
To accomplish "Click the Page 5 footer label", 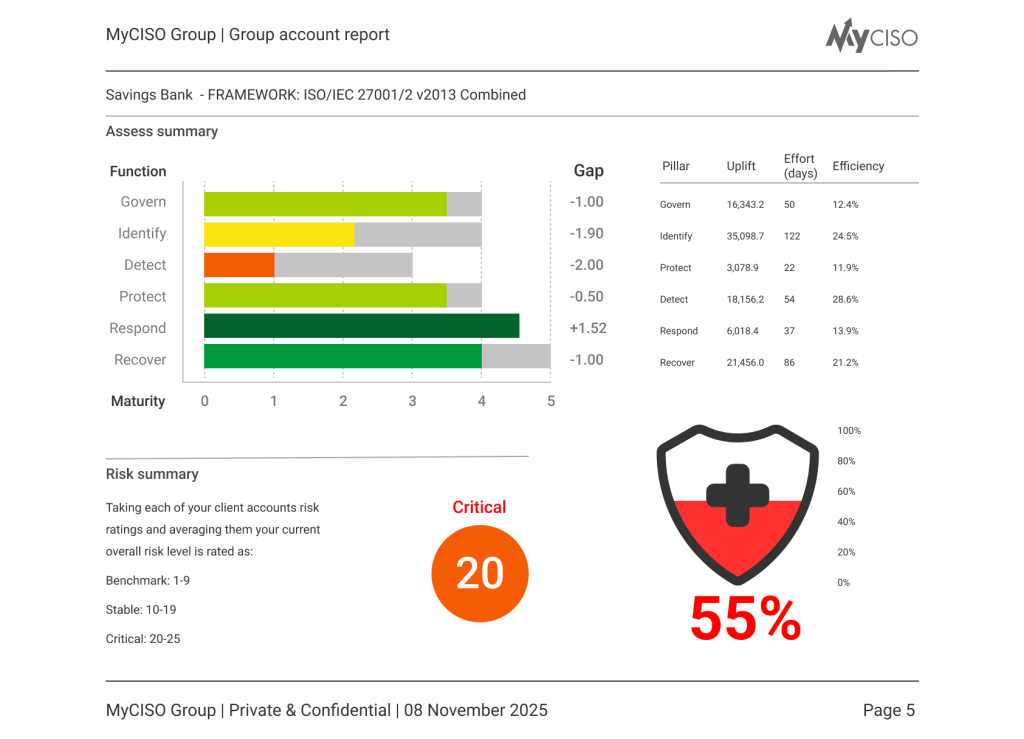I will pyautogui.click(x=889, y=710).
